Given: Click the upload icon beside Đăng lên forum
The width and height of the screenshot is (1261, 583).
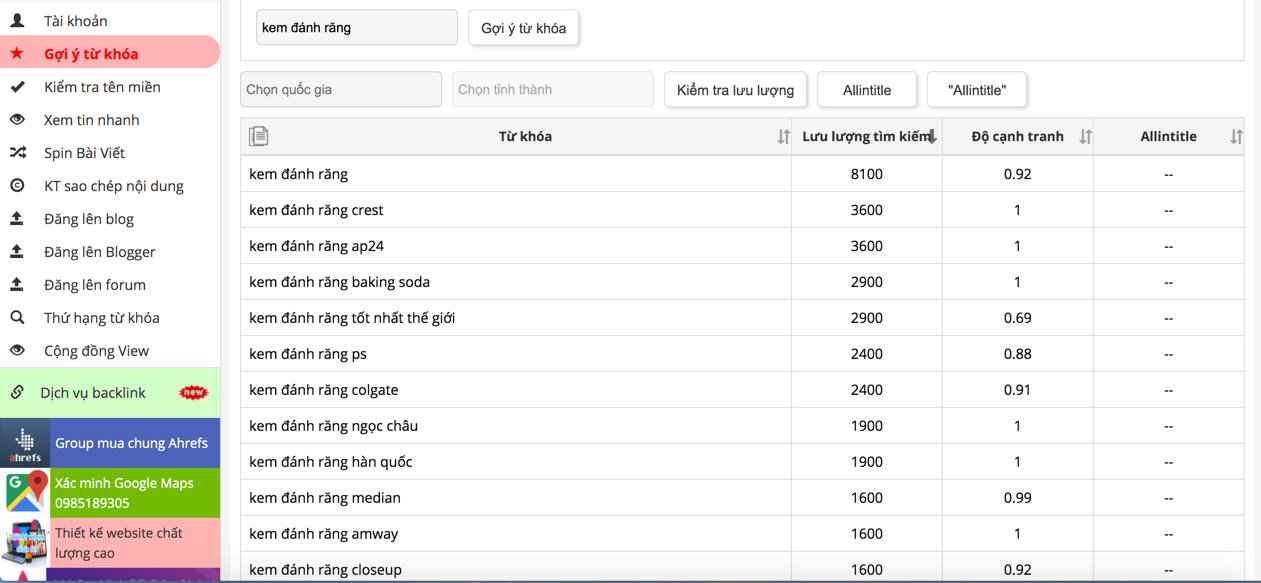Looking at the screenshot, I should pos(17,284).
